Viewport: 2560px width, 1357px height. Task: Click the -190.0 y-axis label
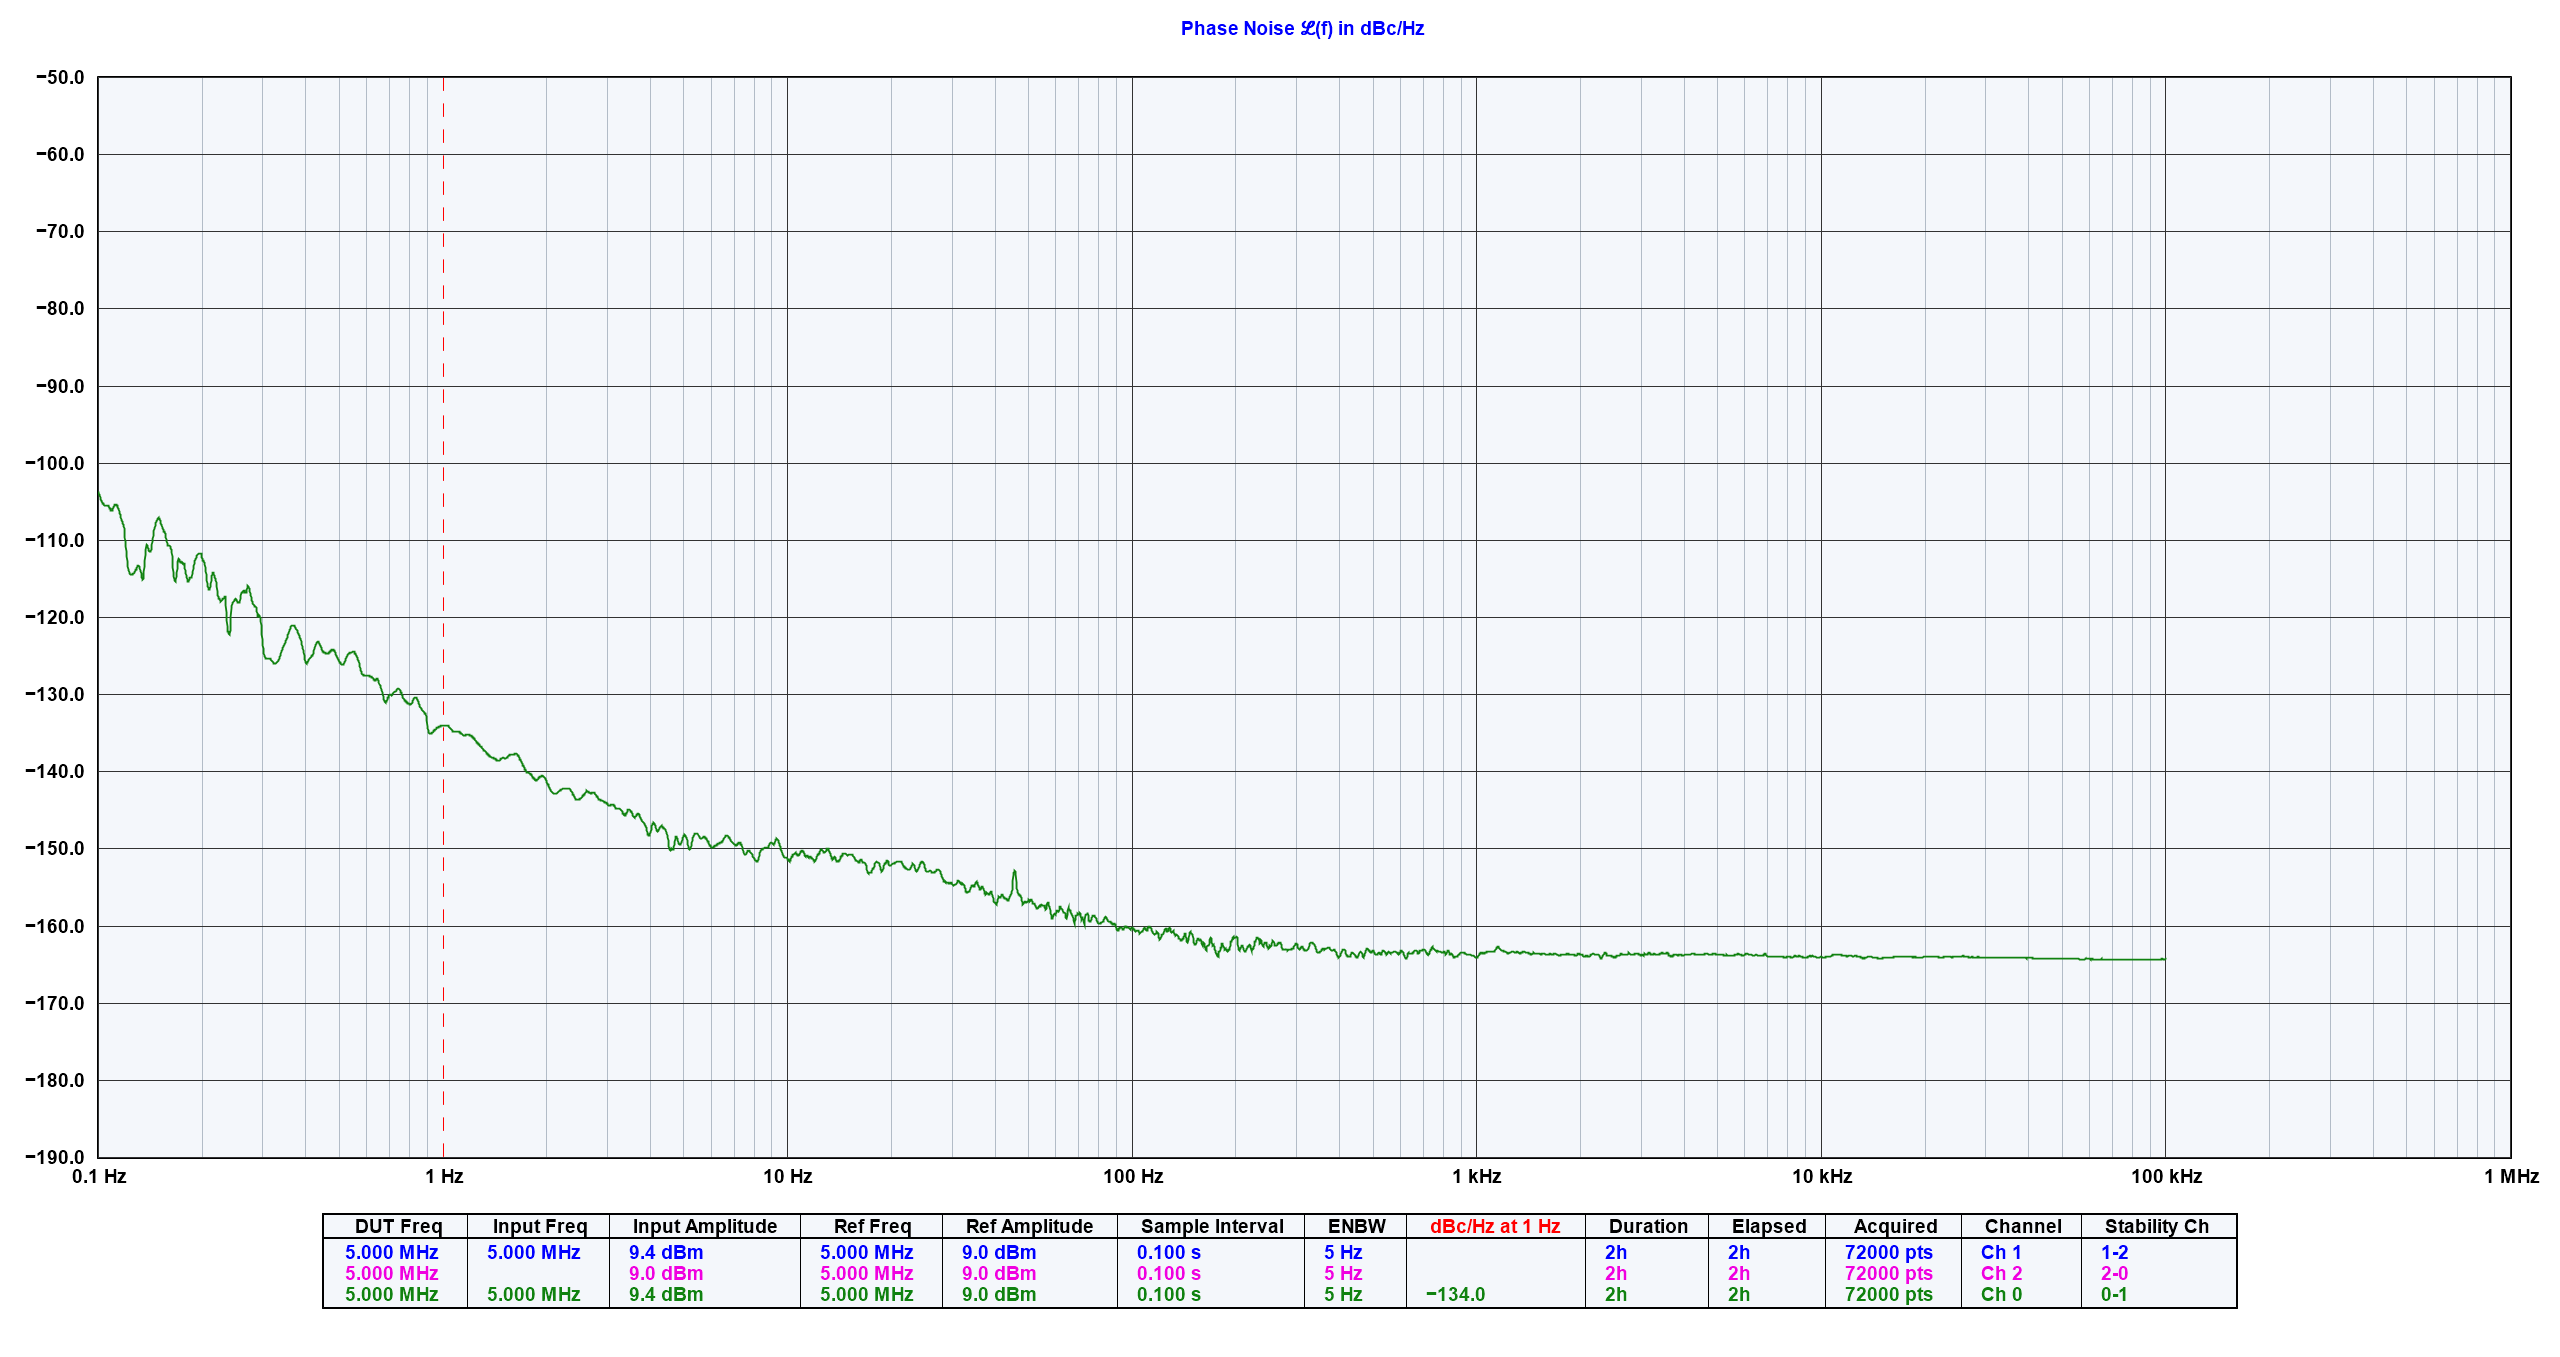pos(55,1157)
